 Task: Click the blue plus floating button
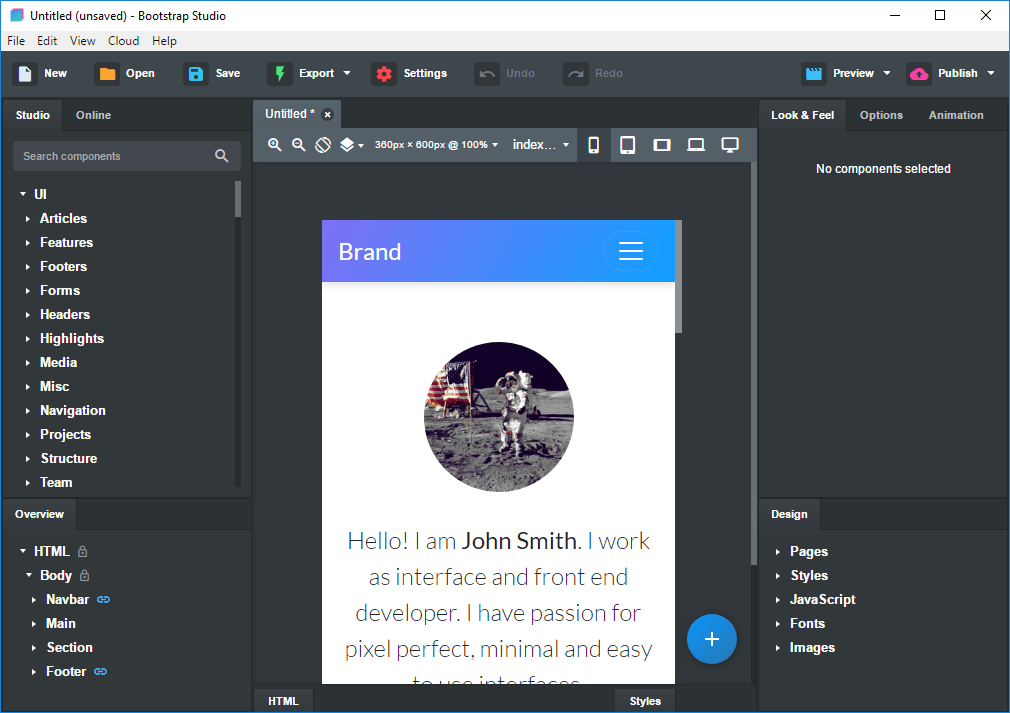point(712,639)
